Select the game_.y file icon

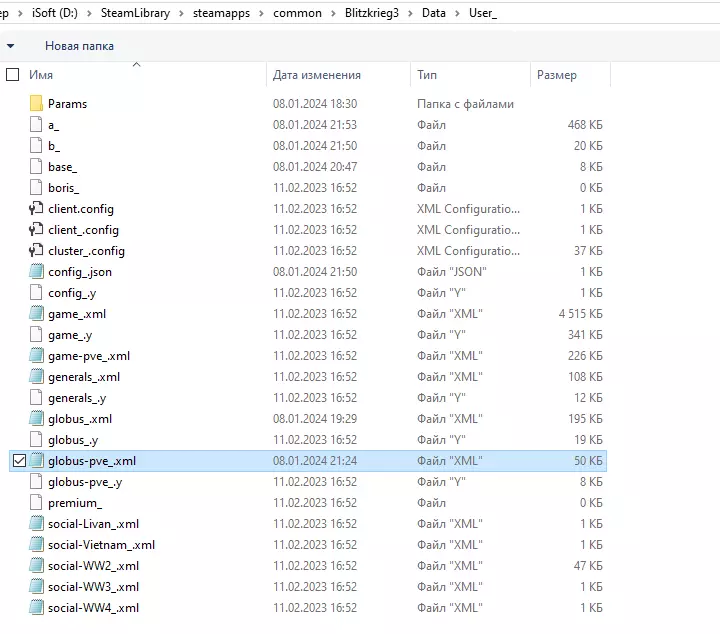point(36,335)
